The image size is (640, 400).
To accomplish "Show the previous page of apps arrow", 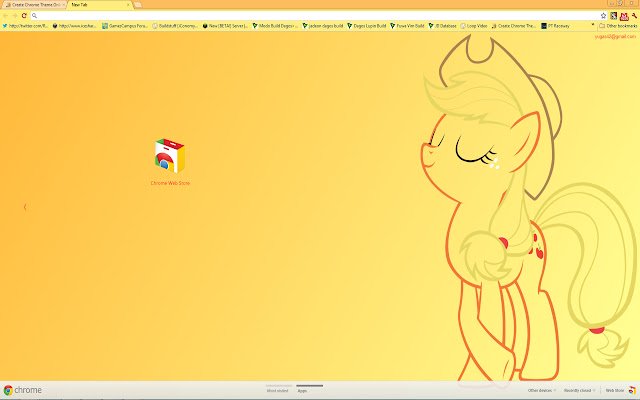I will click(x=25, y=207).
